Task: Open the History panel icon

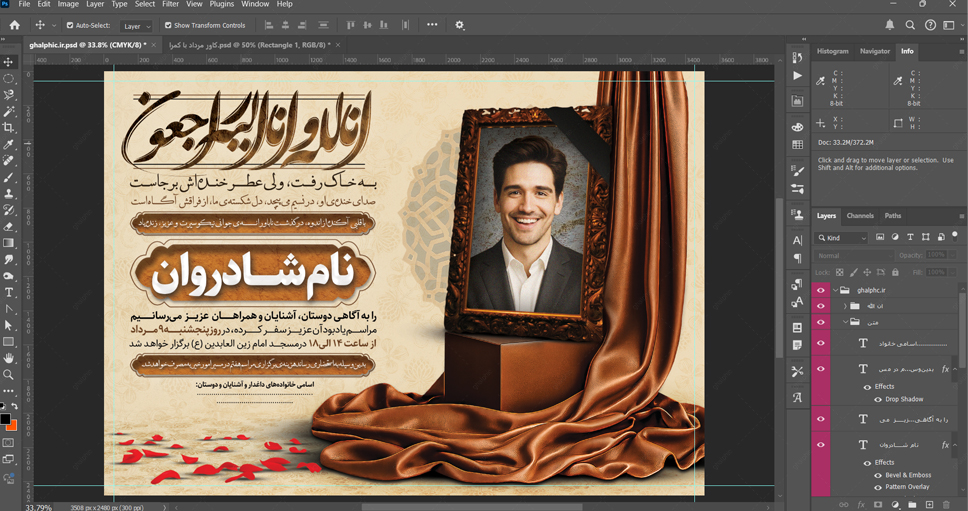Action: (797, 57)
